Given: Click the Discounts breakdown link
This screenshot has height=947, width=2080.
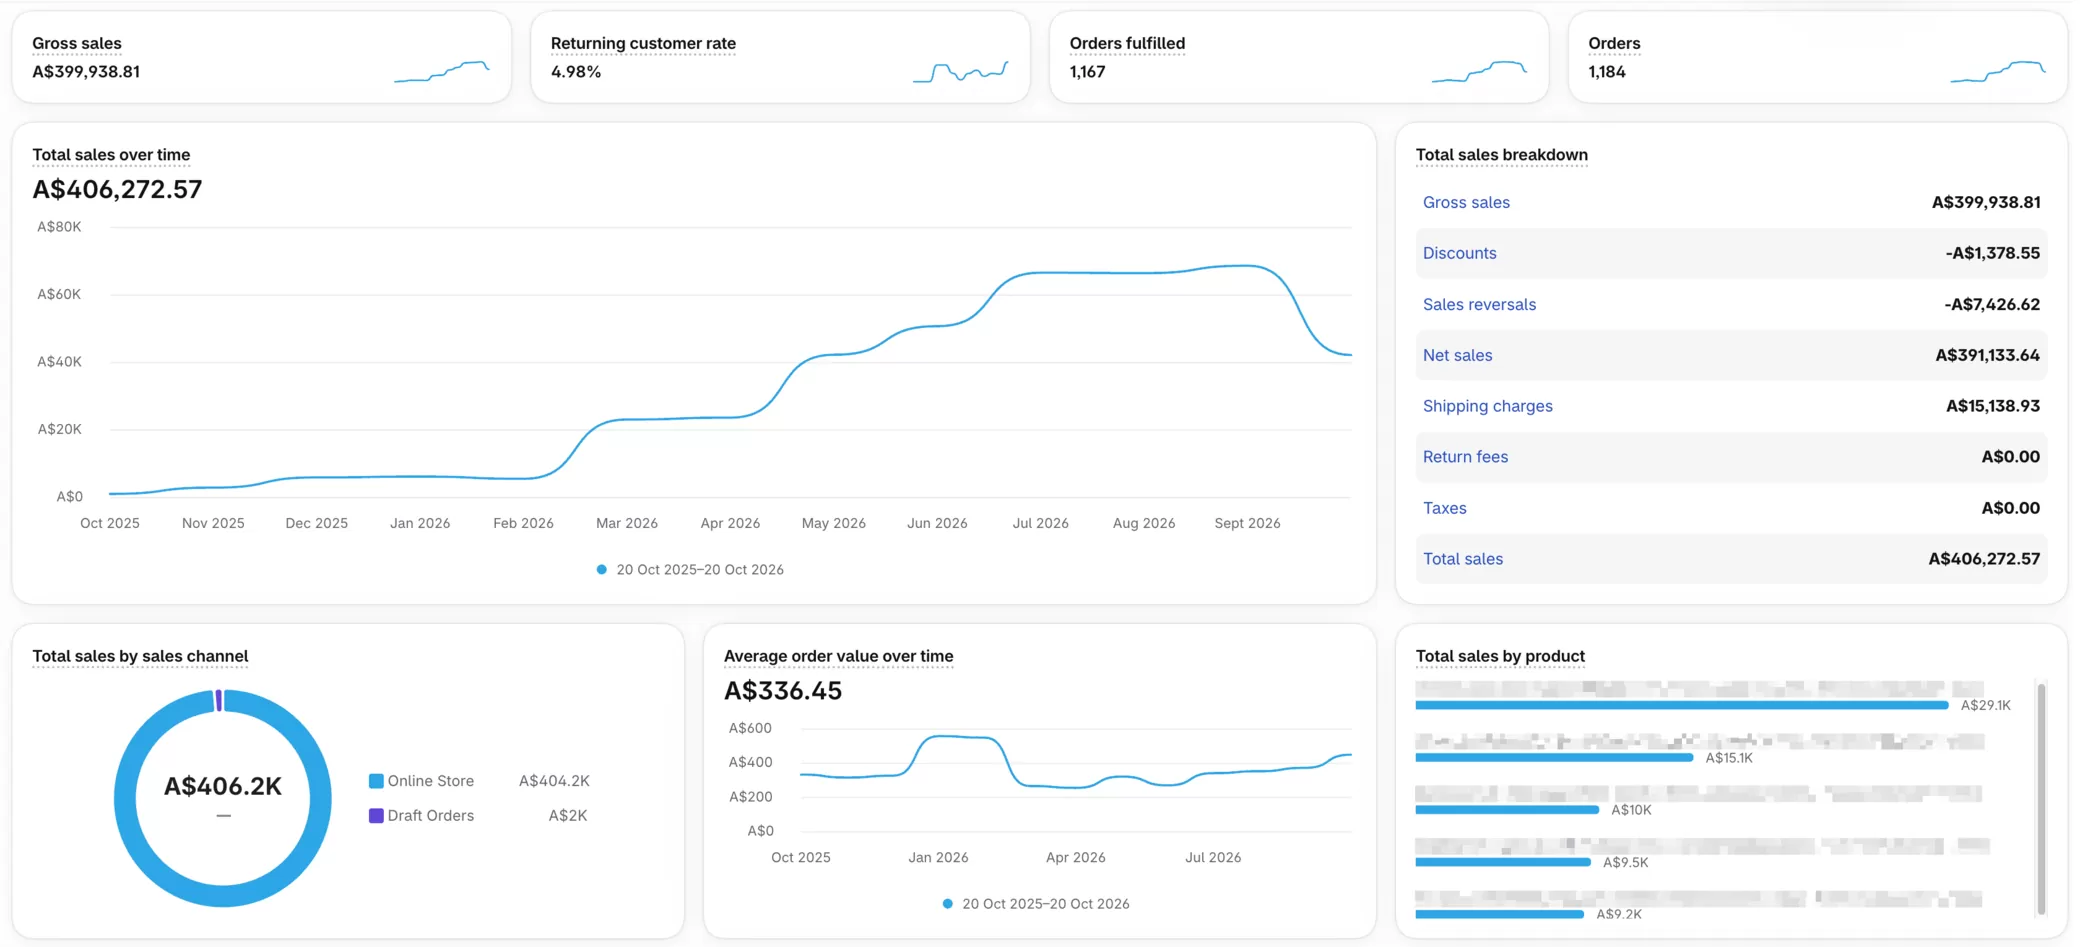Looking at the screenshot, I should (x=1459, y=253).
